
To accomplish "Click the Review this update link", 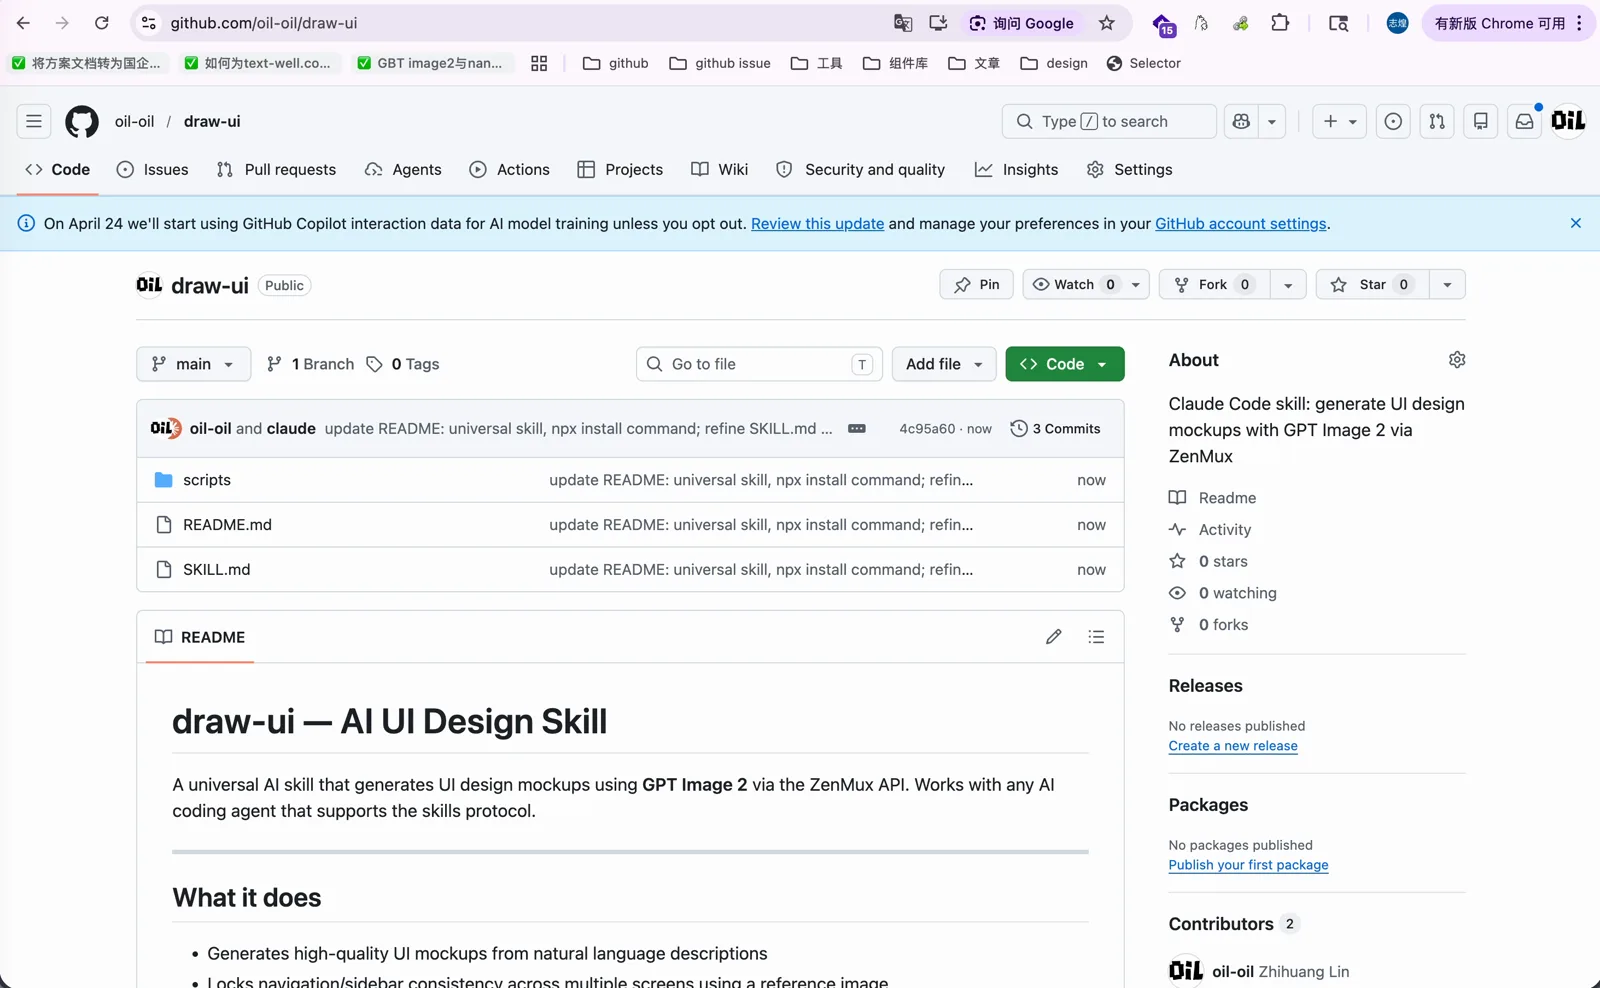I will point(817,224).
